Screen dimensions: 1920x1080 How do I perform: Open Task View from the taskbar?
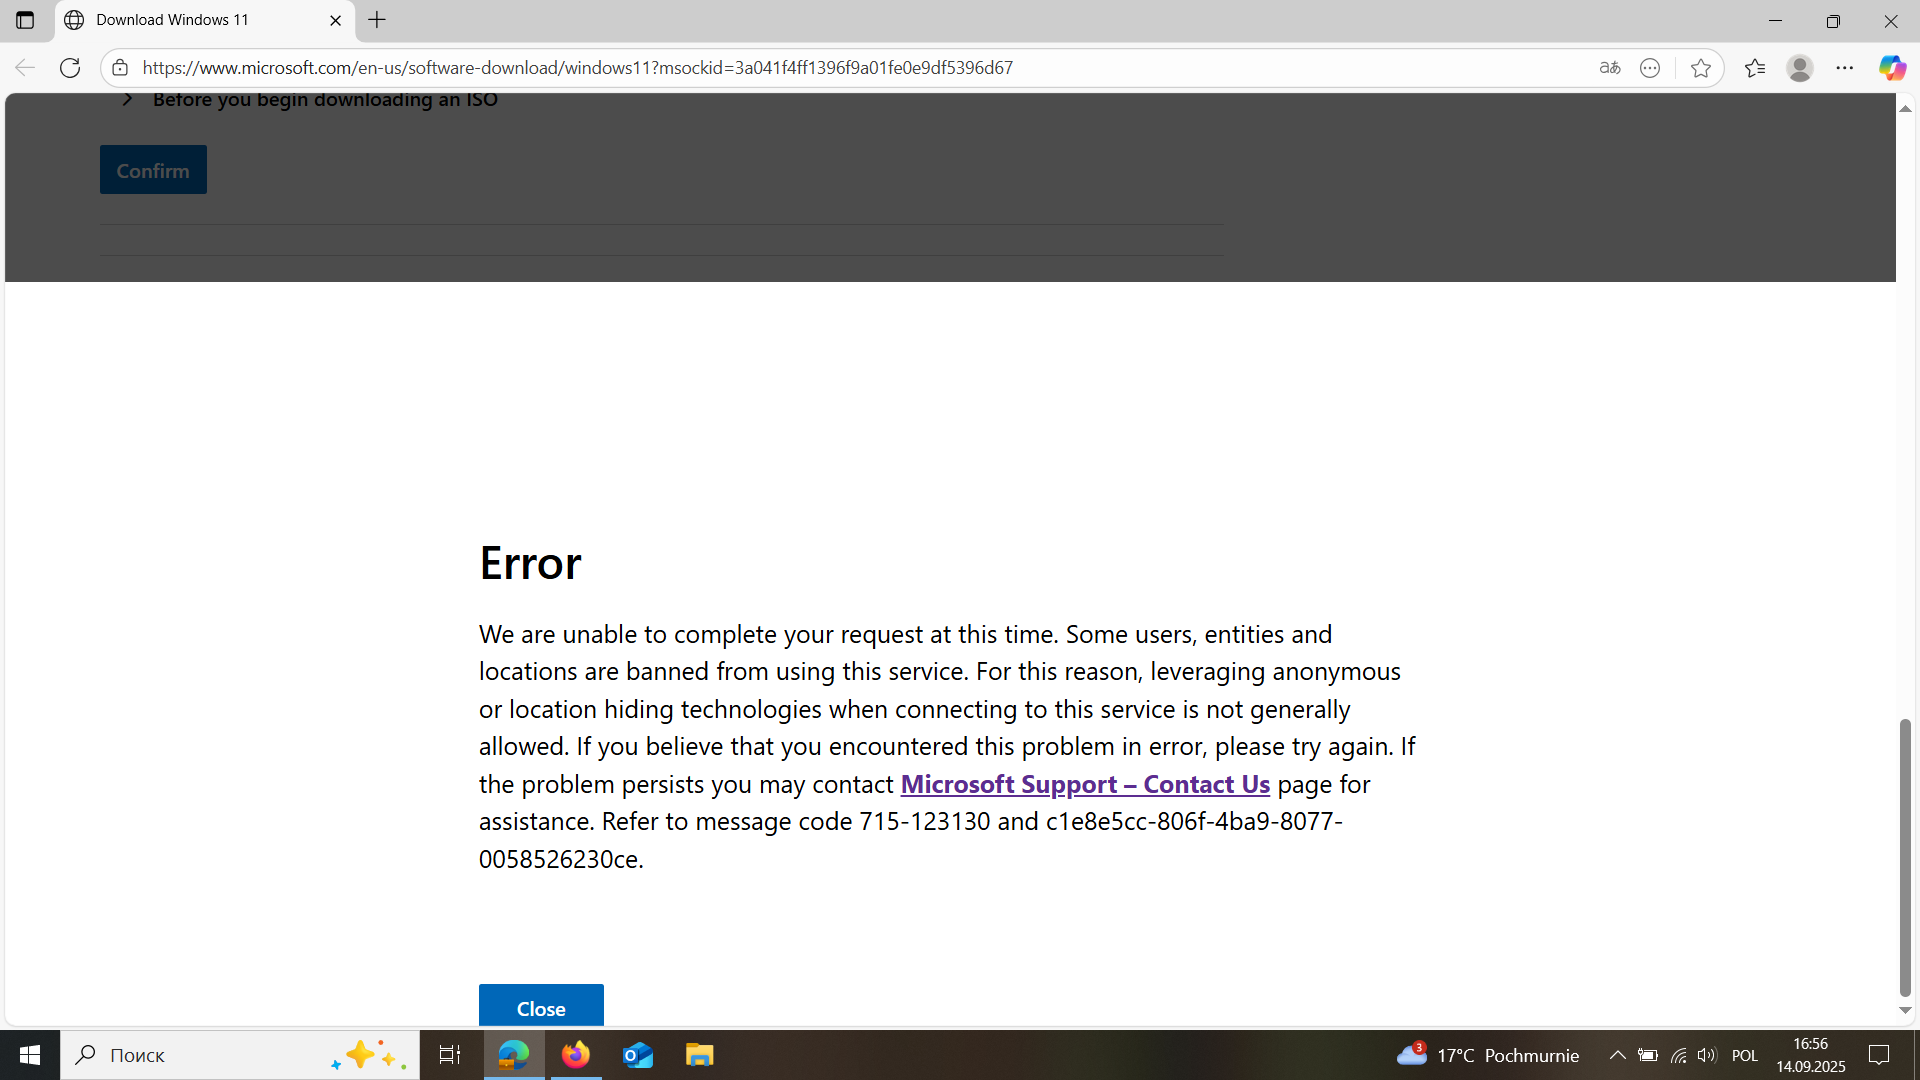(x=450, y=1055)
